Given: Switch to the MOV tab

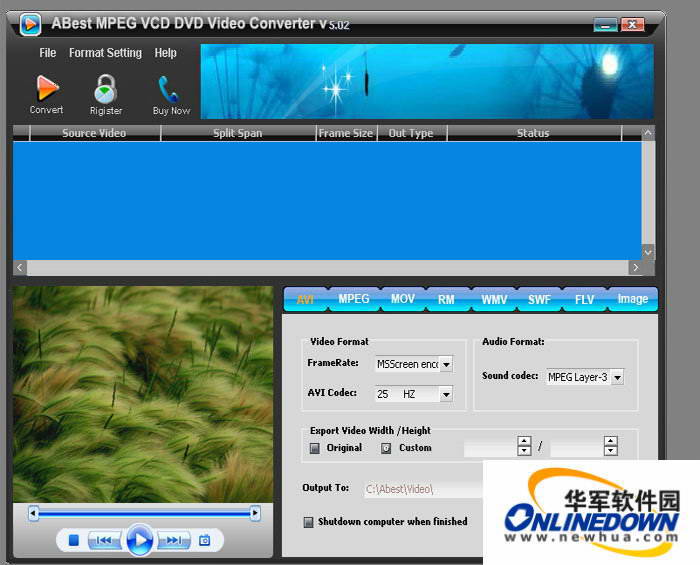Looking at the screenshot, I should click(x=403, y=299).
